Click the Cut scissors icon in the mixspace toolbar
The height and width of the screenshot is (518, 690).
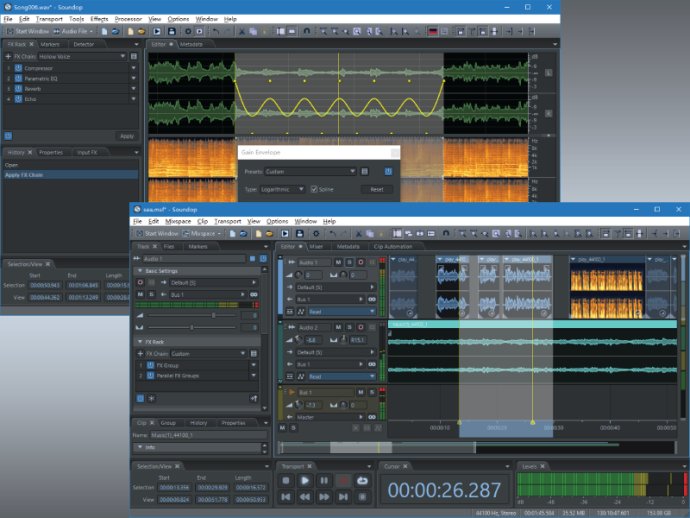(x=359, y=234)
